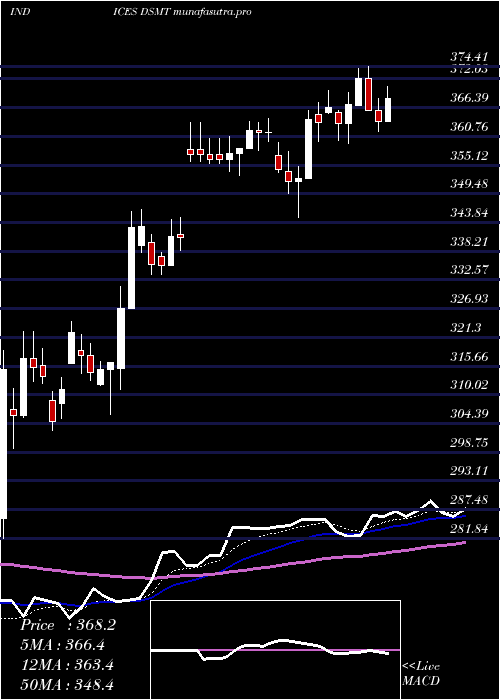
Task: Click the 338.21 price axis label
Action: coord(468,242)
